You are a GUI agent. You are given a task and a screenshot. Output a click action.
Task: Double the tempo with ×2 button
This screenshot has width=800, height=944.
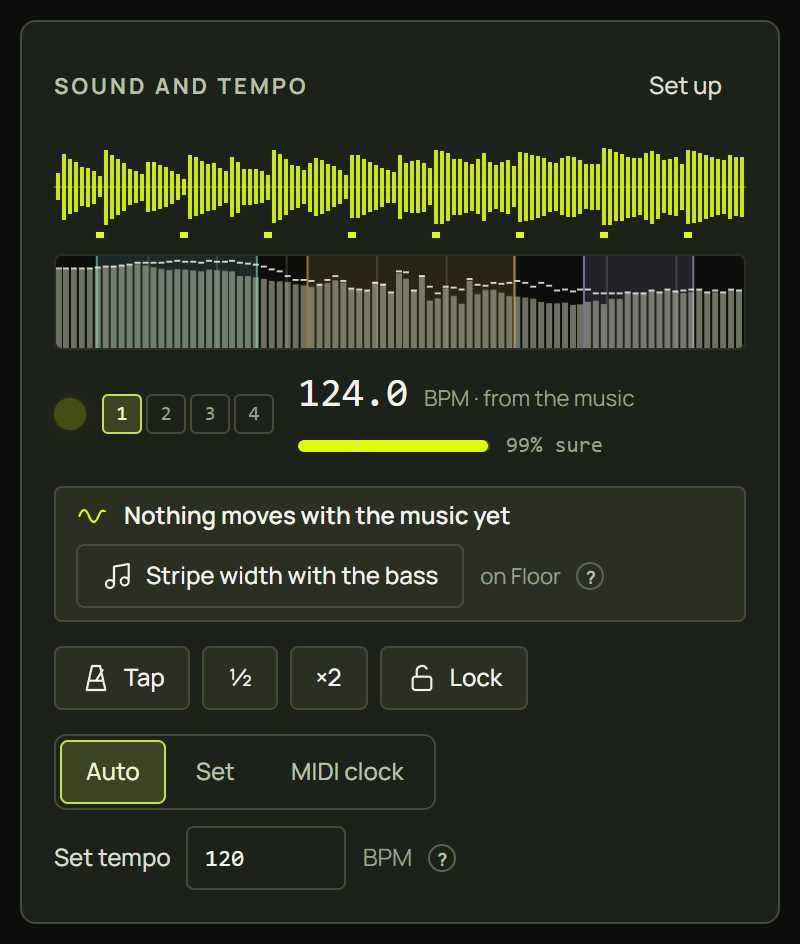(329, 678)
